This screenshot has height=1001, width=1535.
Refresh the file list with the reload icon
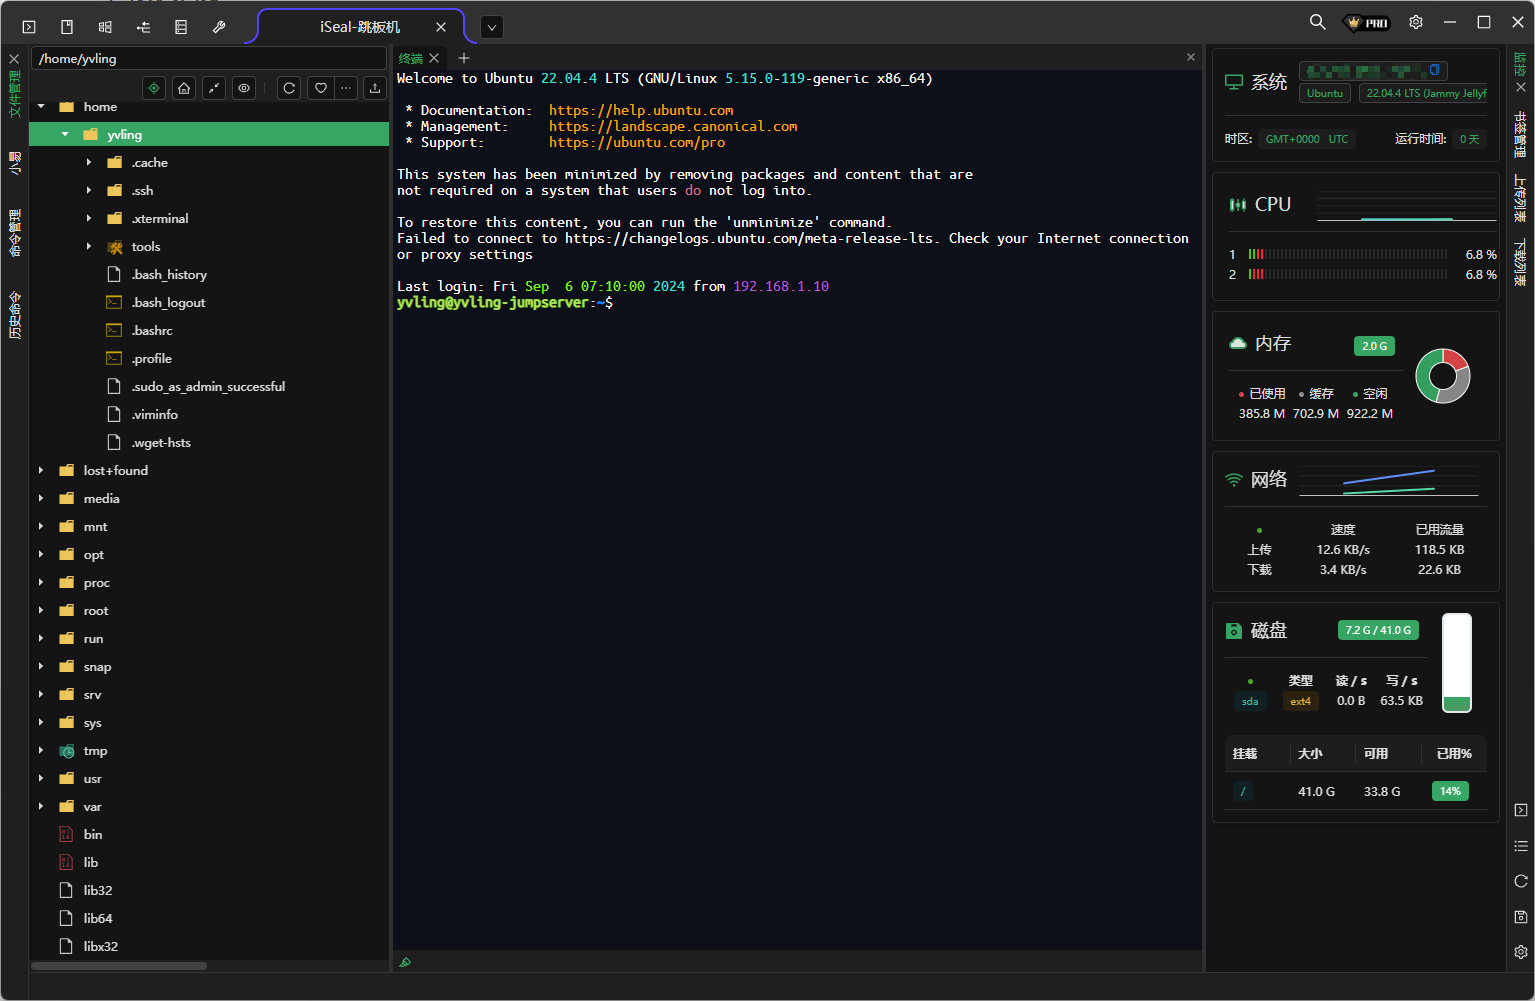pyautogui.click(x=289, y=88)
